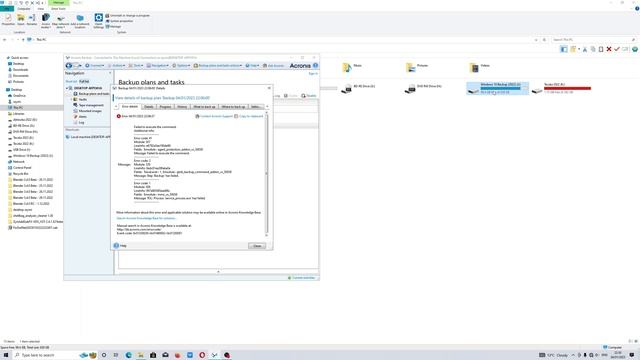Open the View ribbon tab
Viewport: 640px width, 360px height.
pyautogui.click(x=40, y=9)
